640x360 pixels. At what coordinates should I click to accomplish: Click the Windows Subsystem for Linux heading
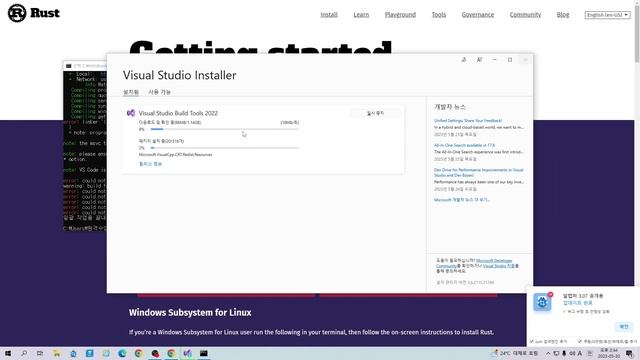[x=190, y=313]
